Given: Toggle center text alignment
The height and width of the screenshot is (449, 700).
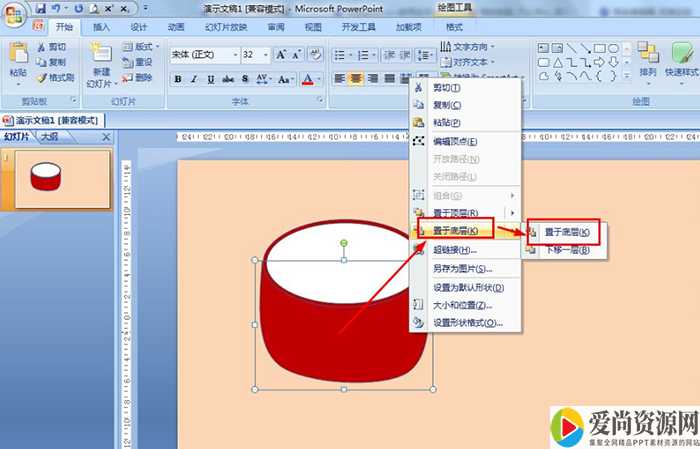Looking at the screenshot, I should (x=356, y=79).
